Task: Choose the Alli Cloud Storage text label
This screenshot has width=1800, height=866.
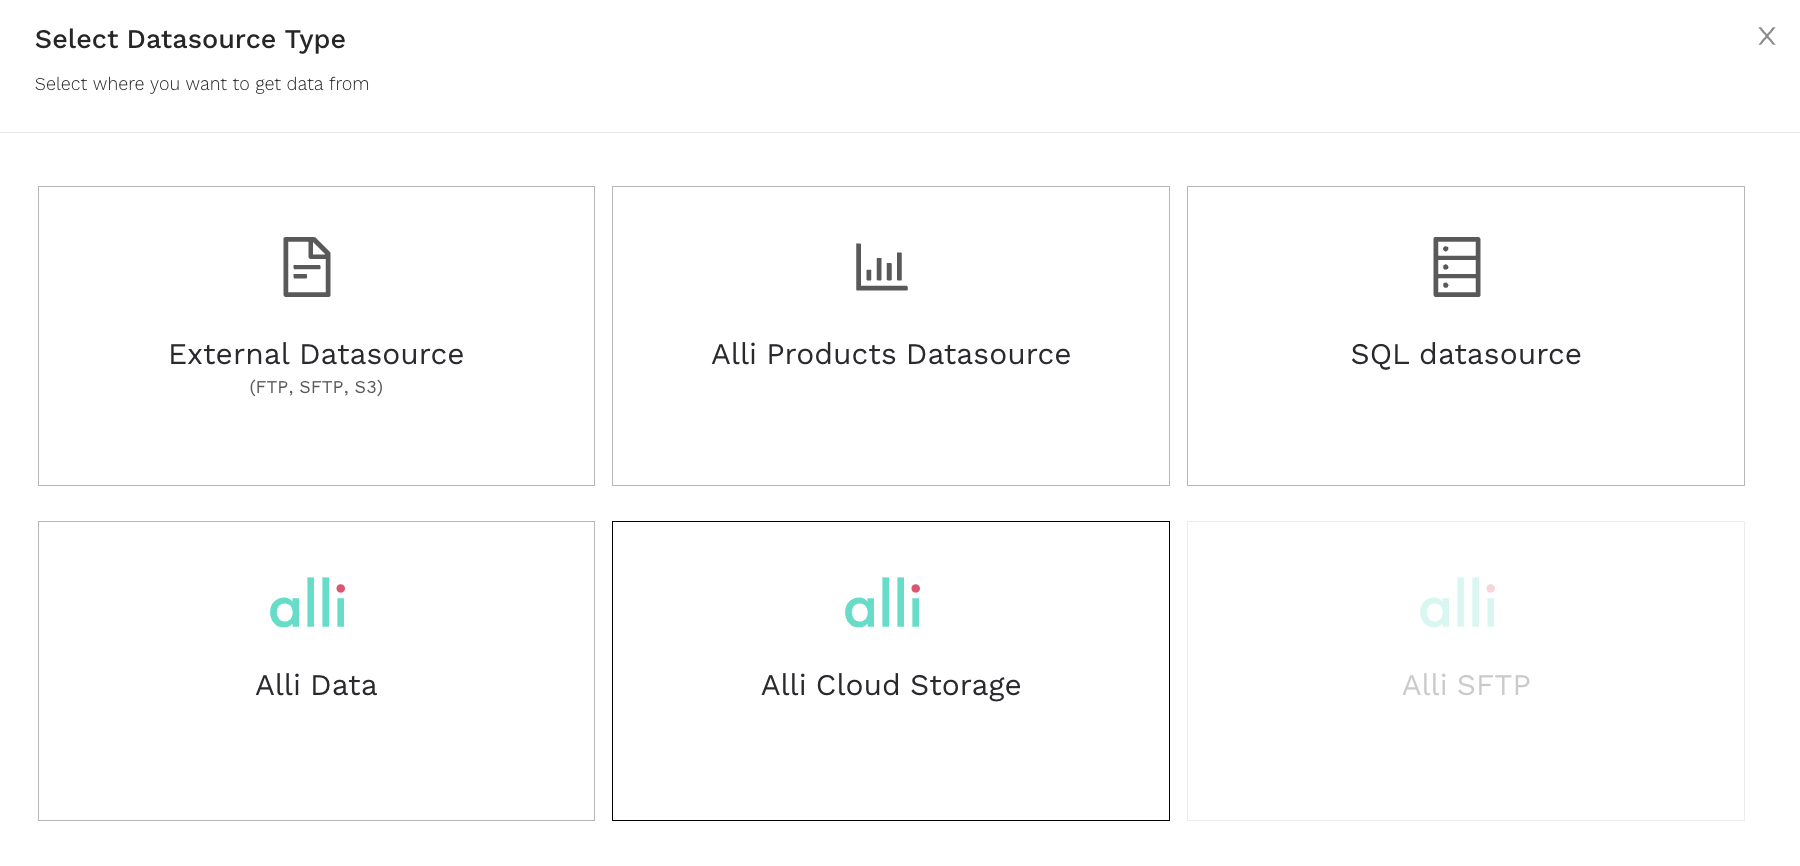Action: (891, 685)
